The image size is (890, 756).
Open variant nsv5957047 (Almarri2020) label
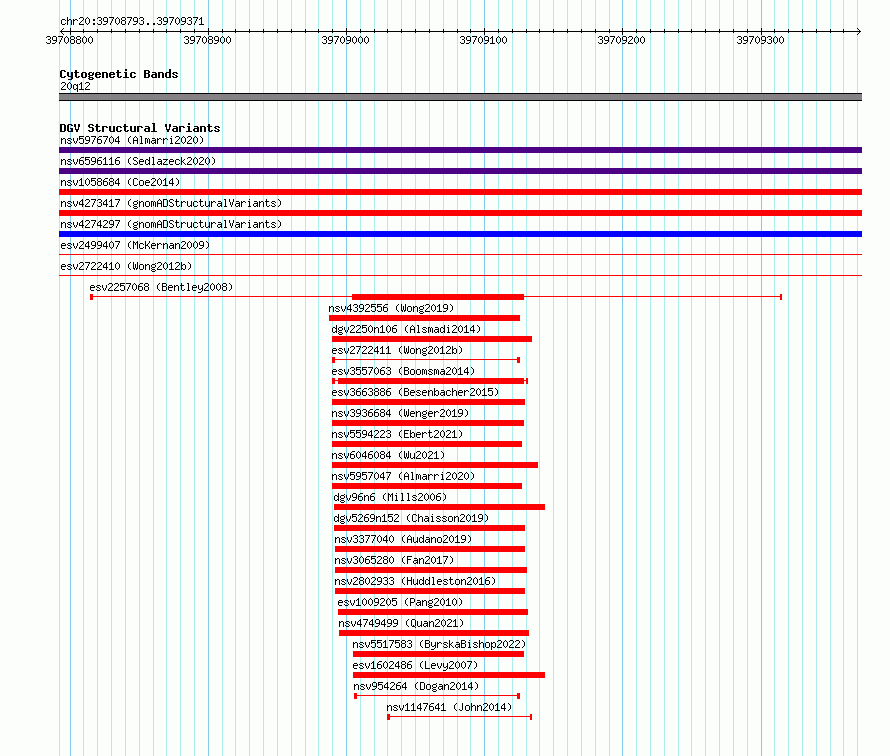(403, 476)
